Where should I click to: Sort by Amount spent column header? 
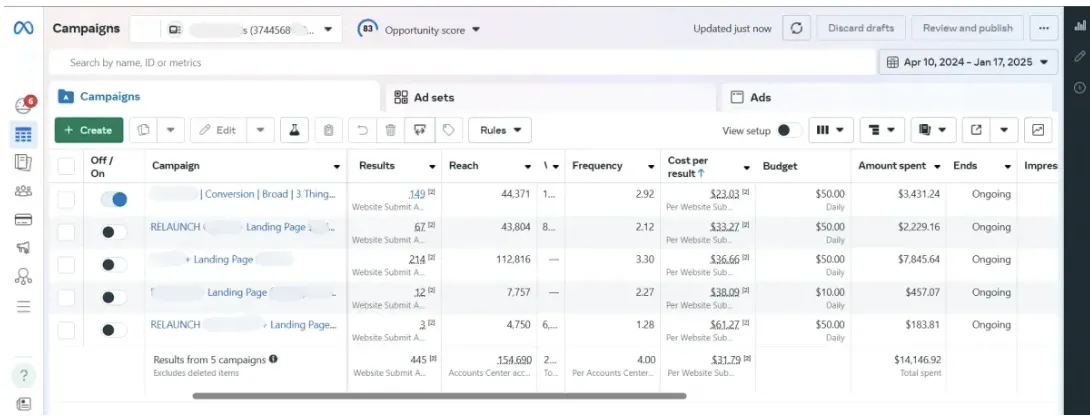898,166
